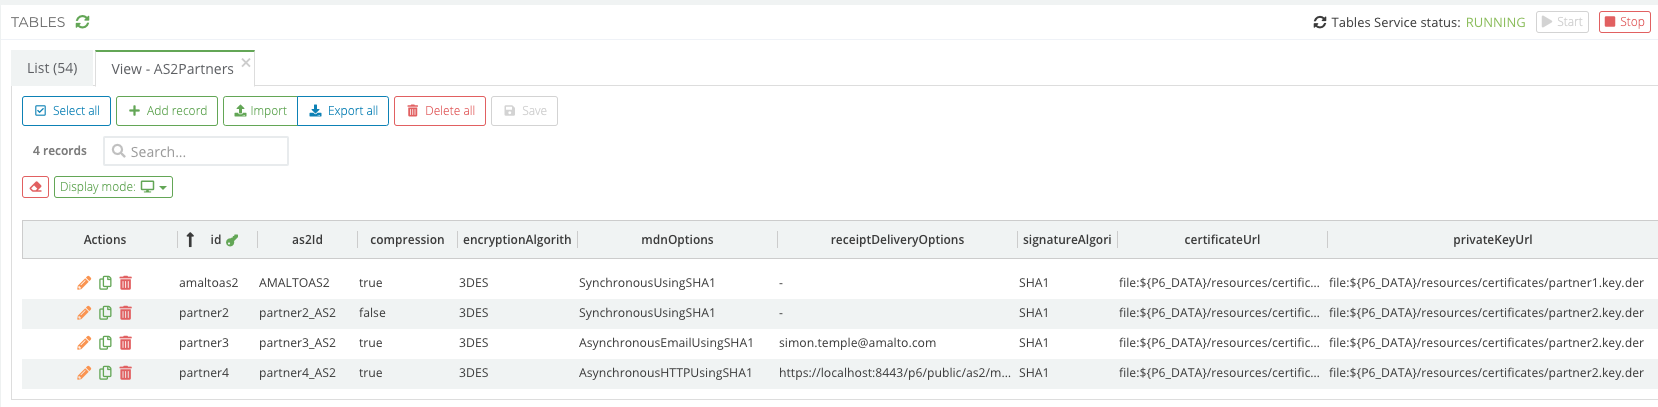Delete the partner3 record using trash icon
The height and width of the screenshot is (407, 1658).
click(x=126, y=343)
